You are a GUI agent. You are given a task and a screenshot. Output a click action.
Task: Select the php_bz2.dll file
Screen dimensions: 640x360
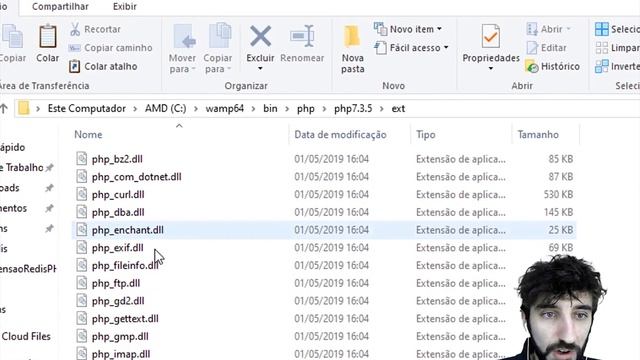click(117, 159)
